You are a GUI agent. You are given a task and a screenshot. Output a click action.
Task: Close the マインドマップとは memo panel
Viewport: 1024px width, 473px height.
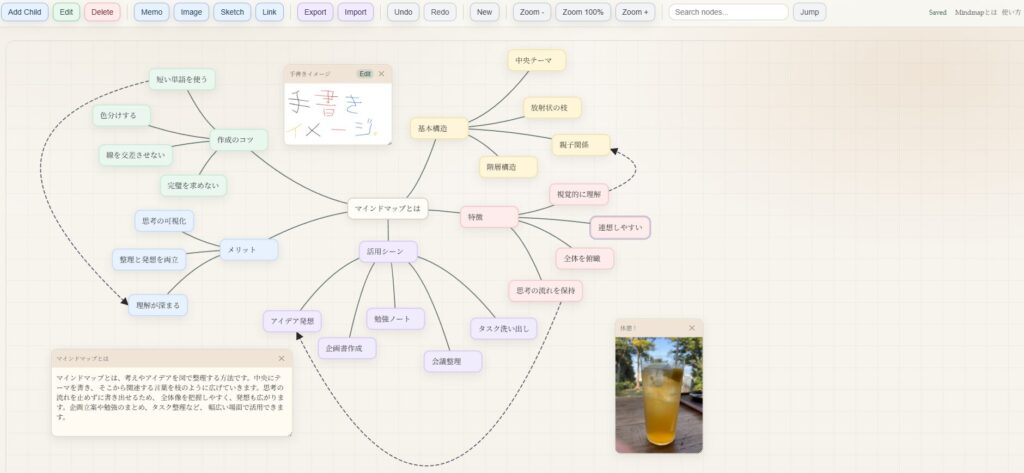coord(281,358)
